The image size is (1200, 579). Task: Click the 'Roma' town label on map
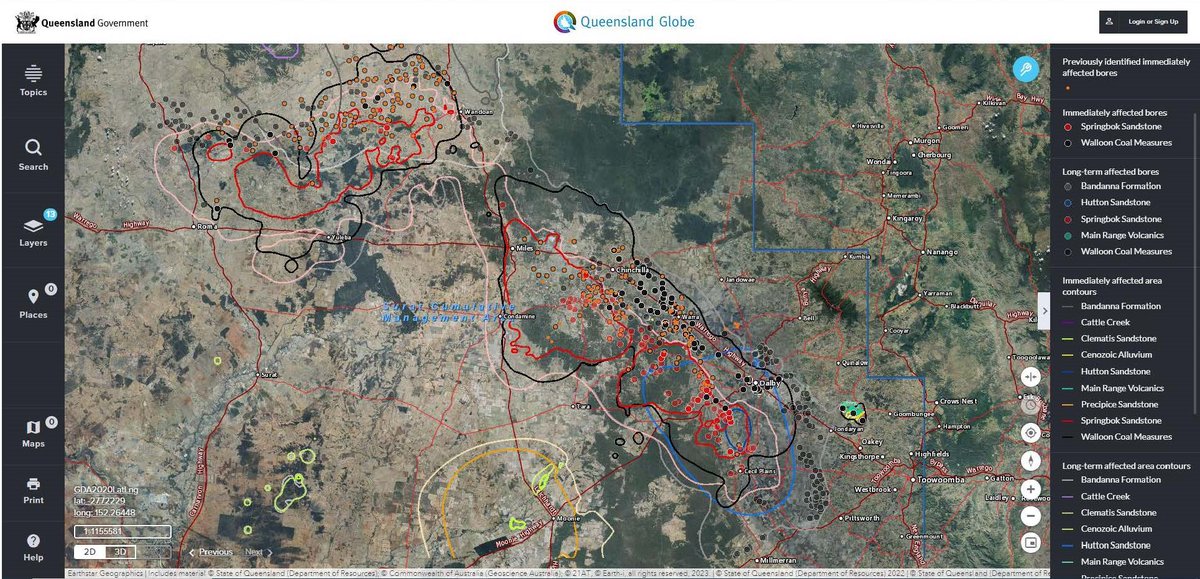coord(209,227)
